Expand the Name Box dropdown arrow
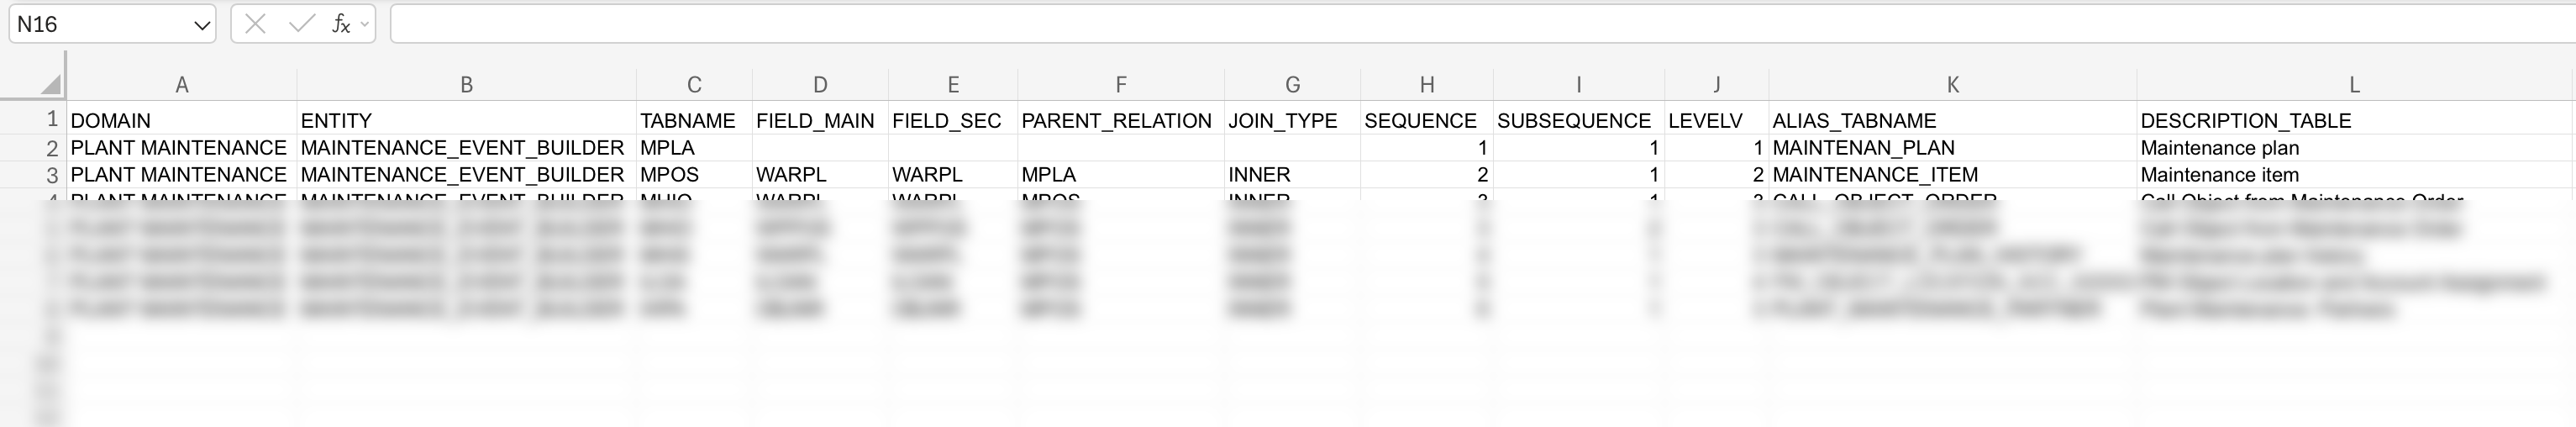 click(203, 25)
